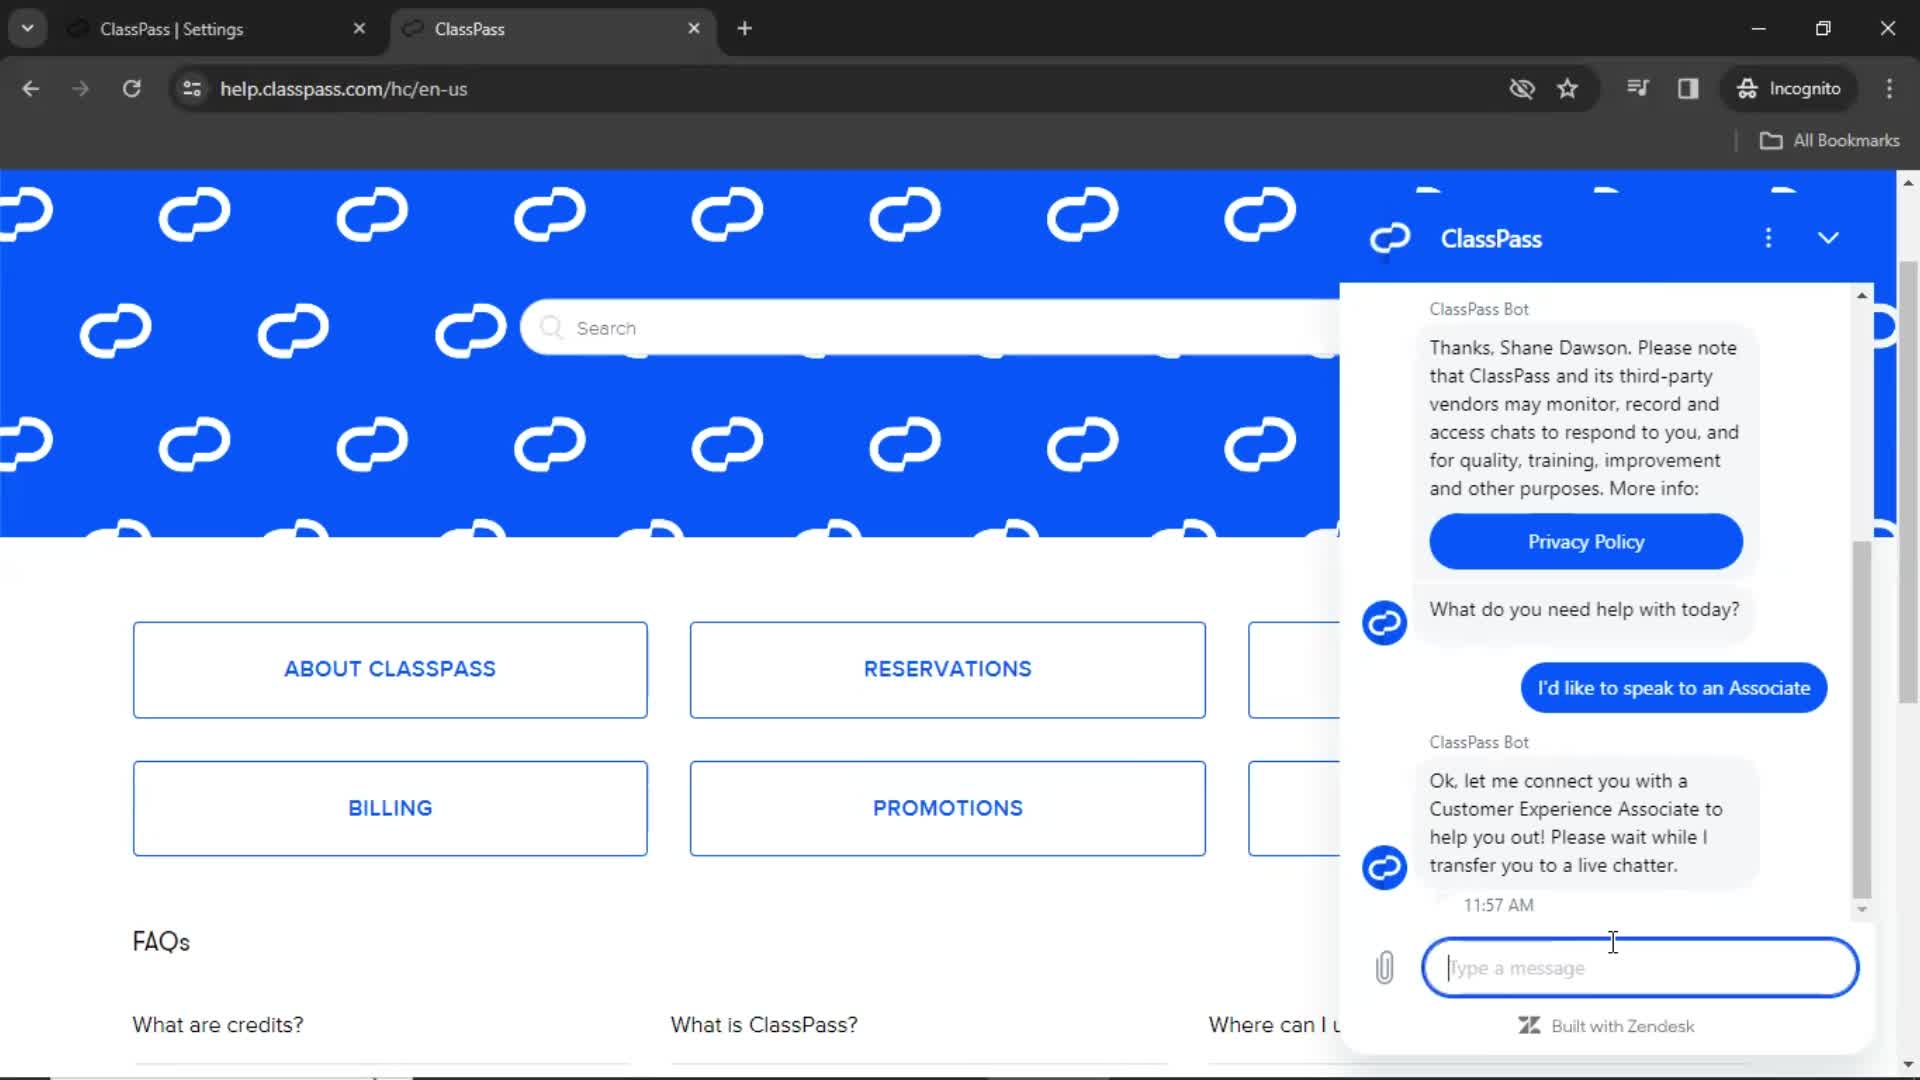This screenshot has height=1080, width=1920.
Task: Close the ClassPass | Settings tab
Action: click(359, 29)
